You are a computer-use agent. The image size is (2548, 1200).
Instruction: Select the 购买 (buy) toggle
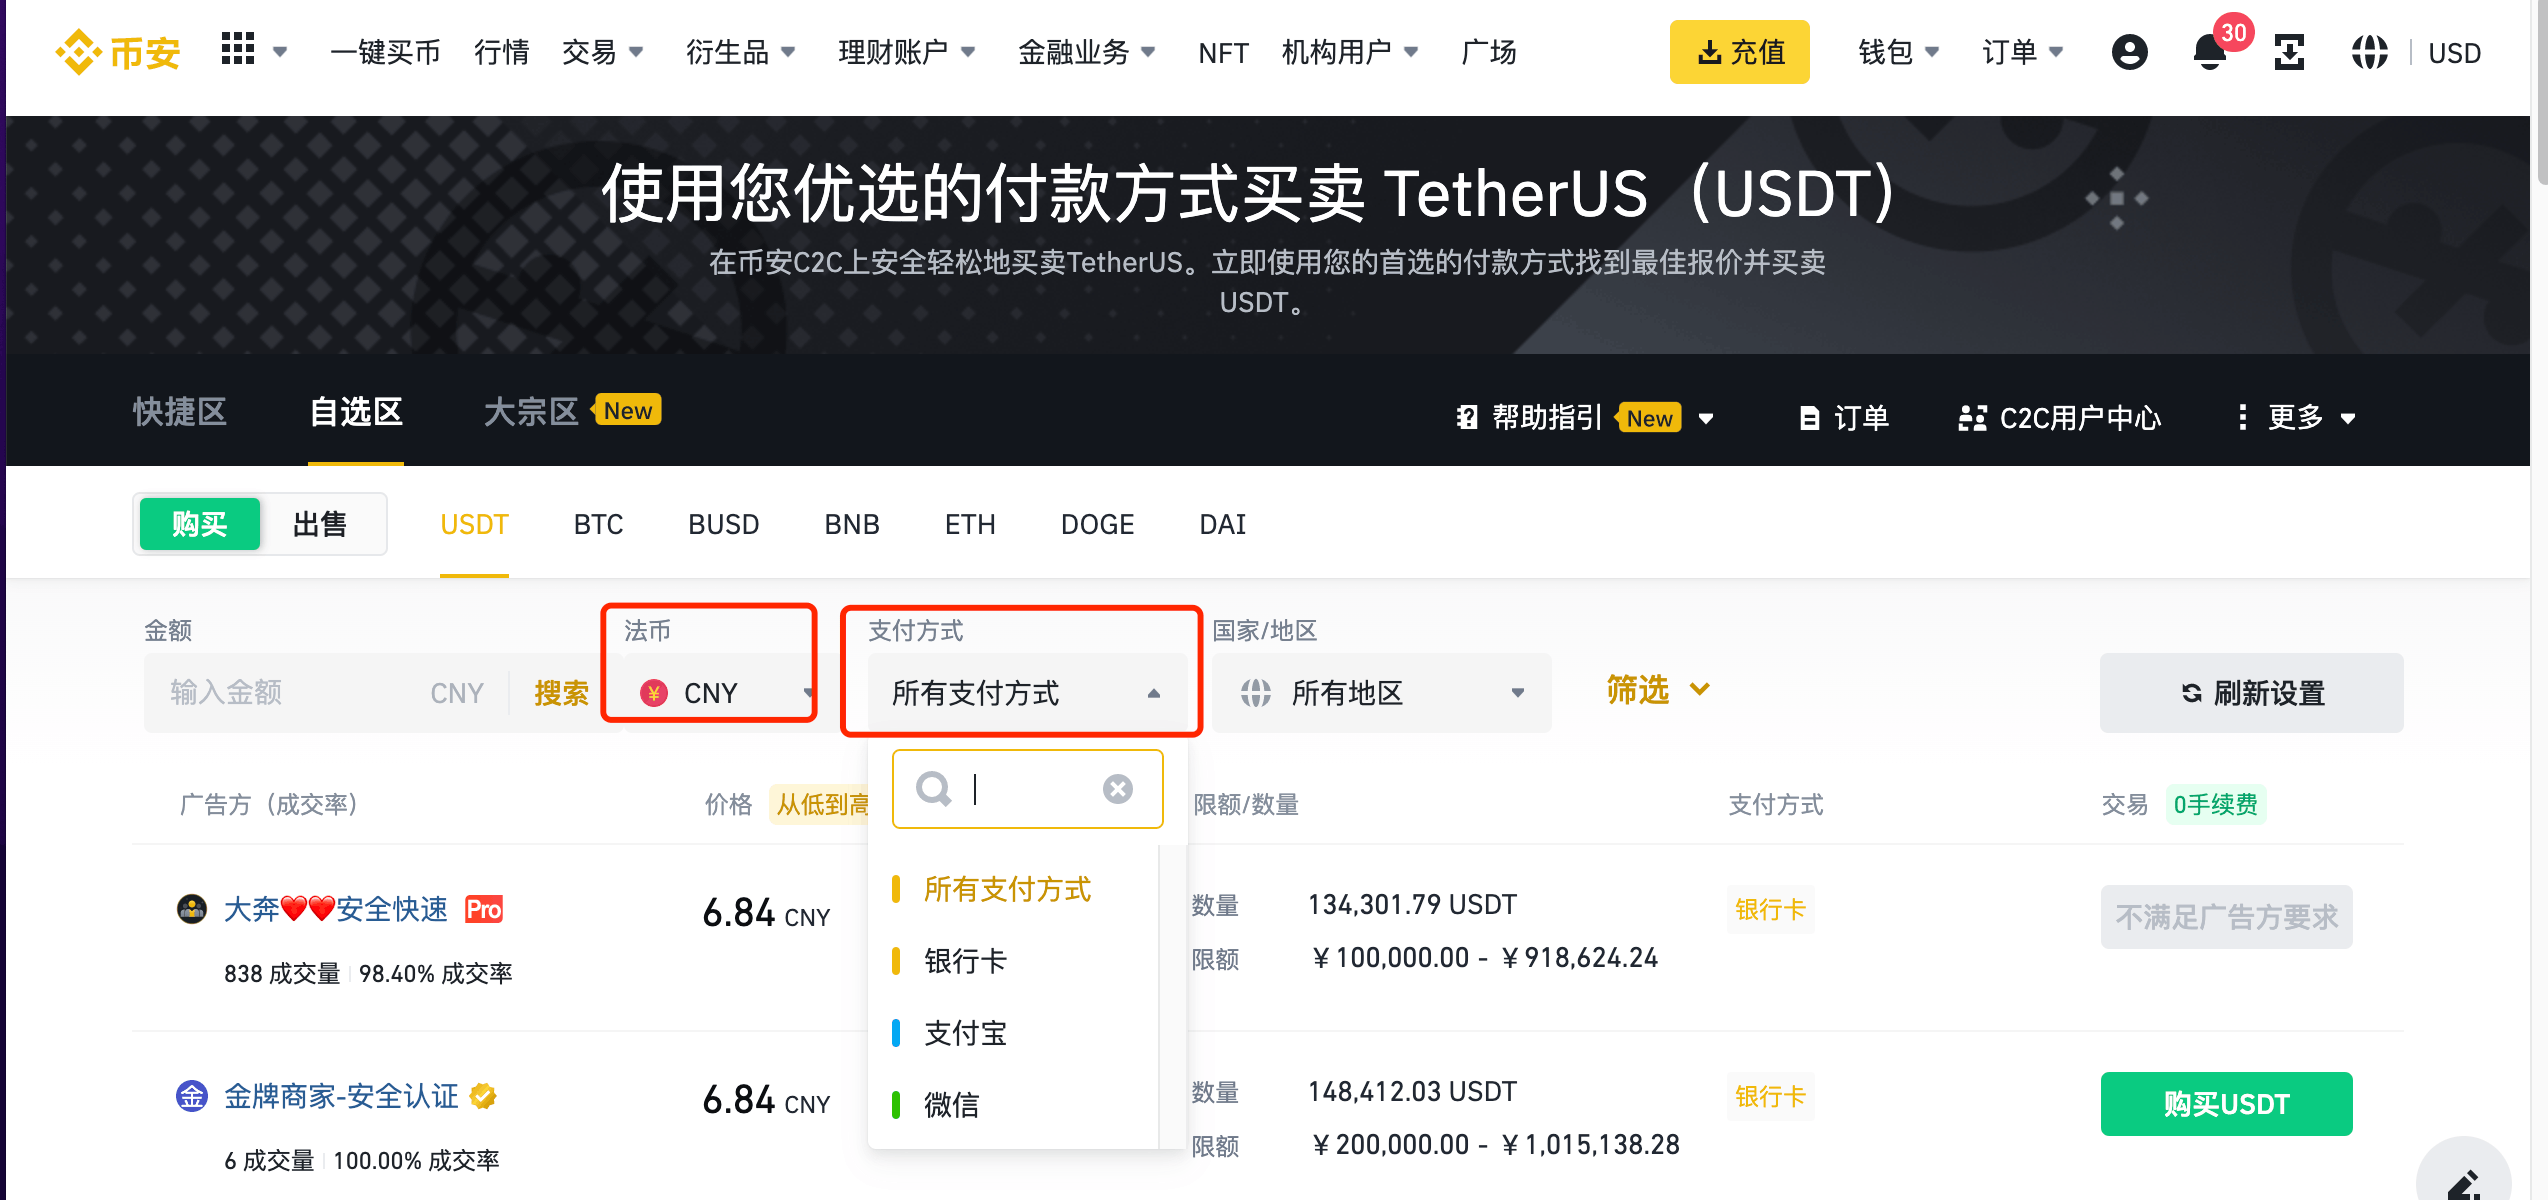200,524
